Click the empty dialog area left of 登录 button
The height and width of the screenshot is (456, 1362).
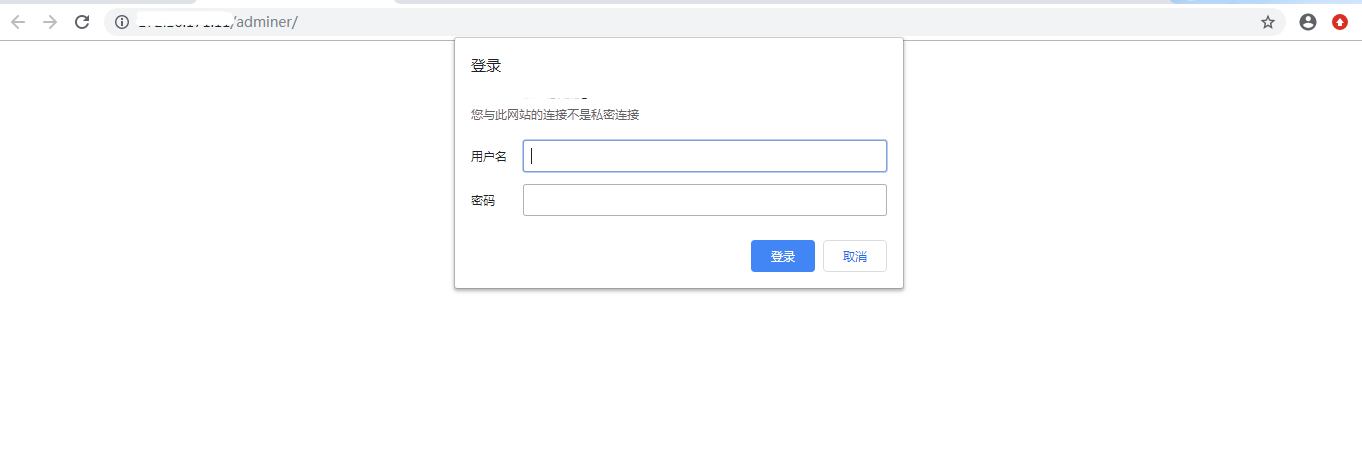click(600, 256)
